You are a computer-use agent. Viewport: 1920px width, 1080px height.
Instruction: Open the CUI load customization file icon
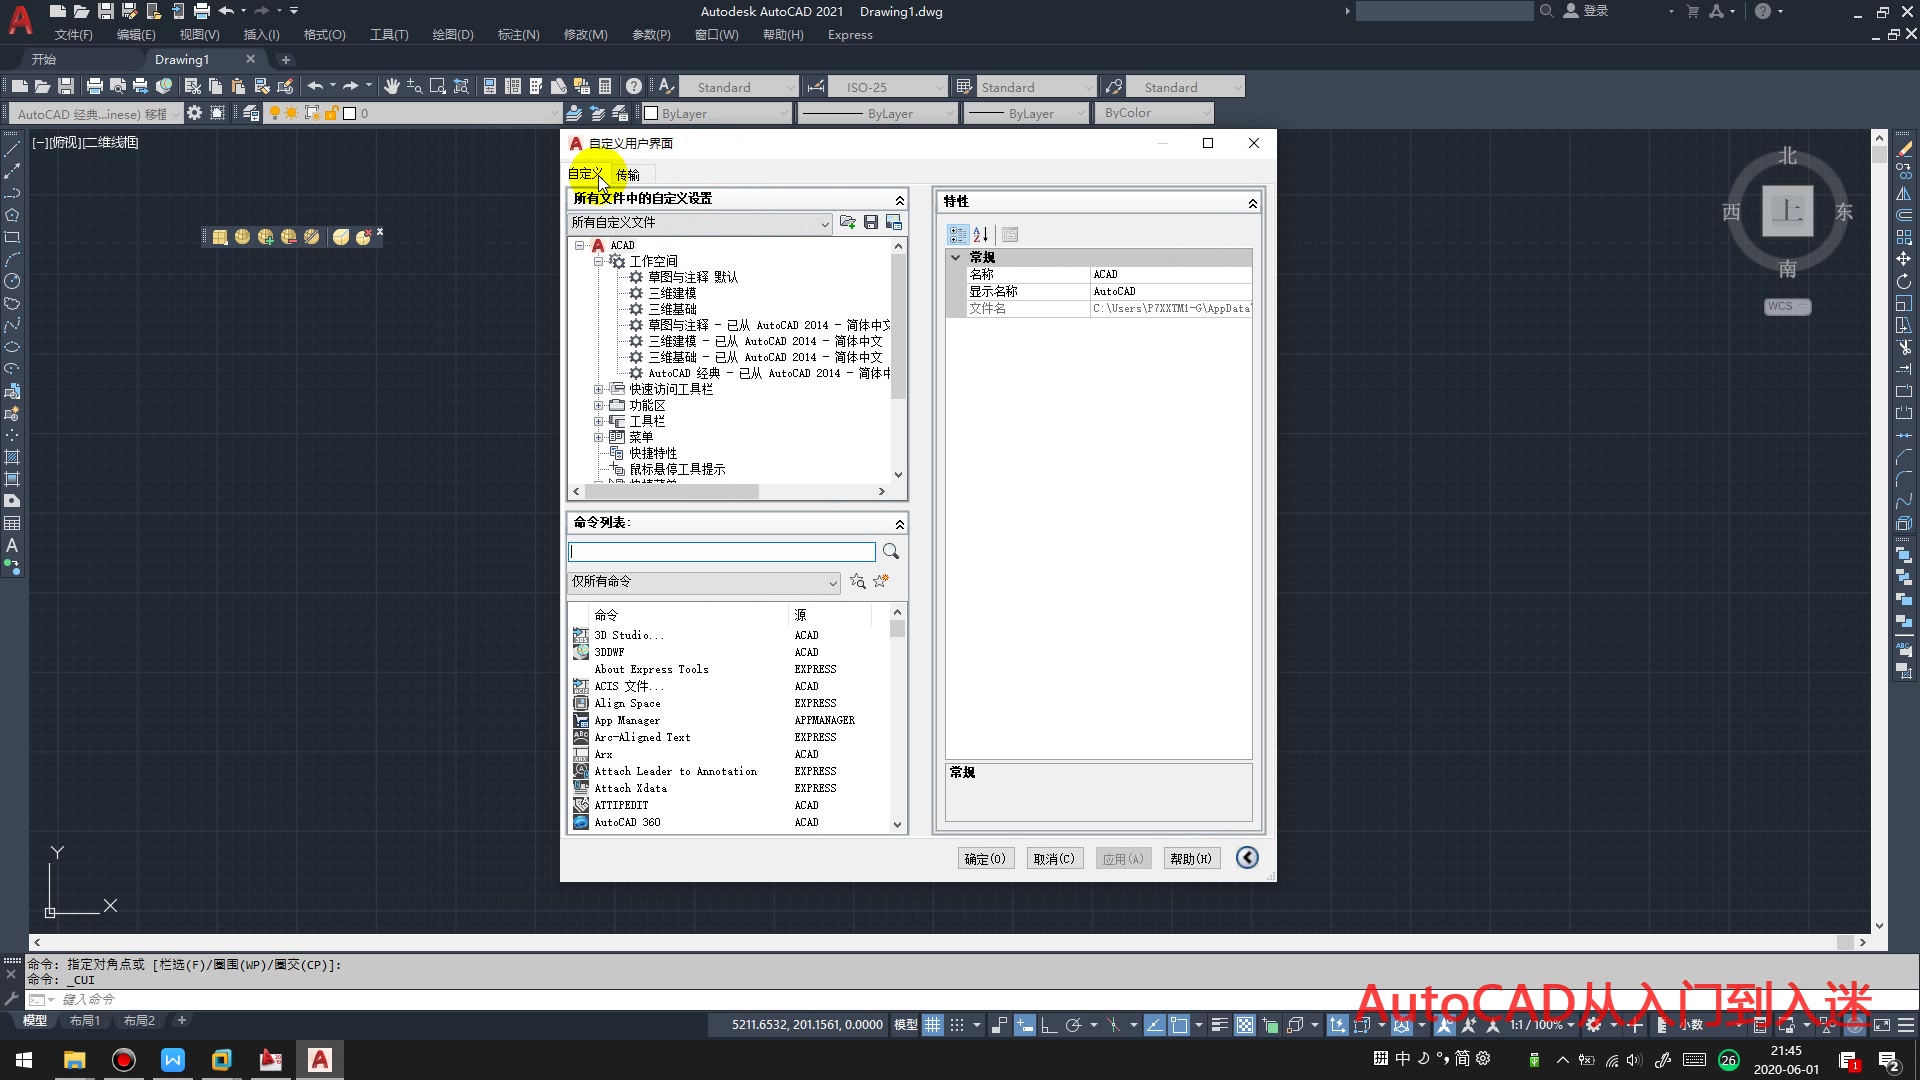point(847,222)
